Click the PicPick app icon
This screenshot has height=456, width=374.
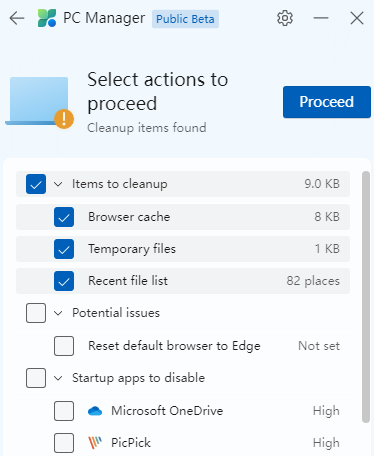pos(95,443)
